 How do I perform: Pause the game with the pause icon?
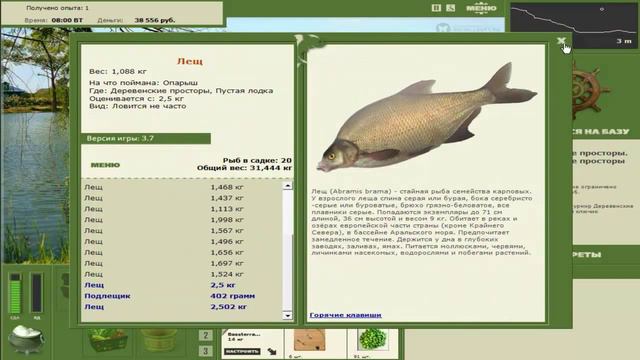pyautogui.click(x=436, y=8)
